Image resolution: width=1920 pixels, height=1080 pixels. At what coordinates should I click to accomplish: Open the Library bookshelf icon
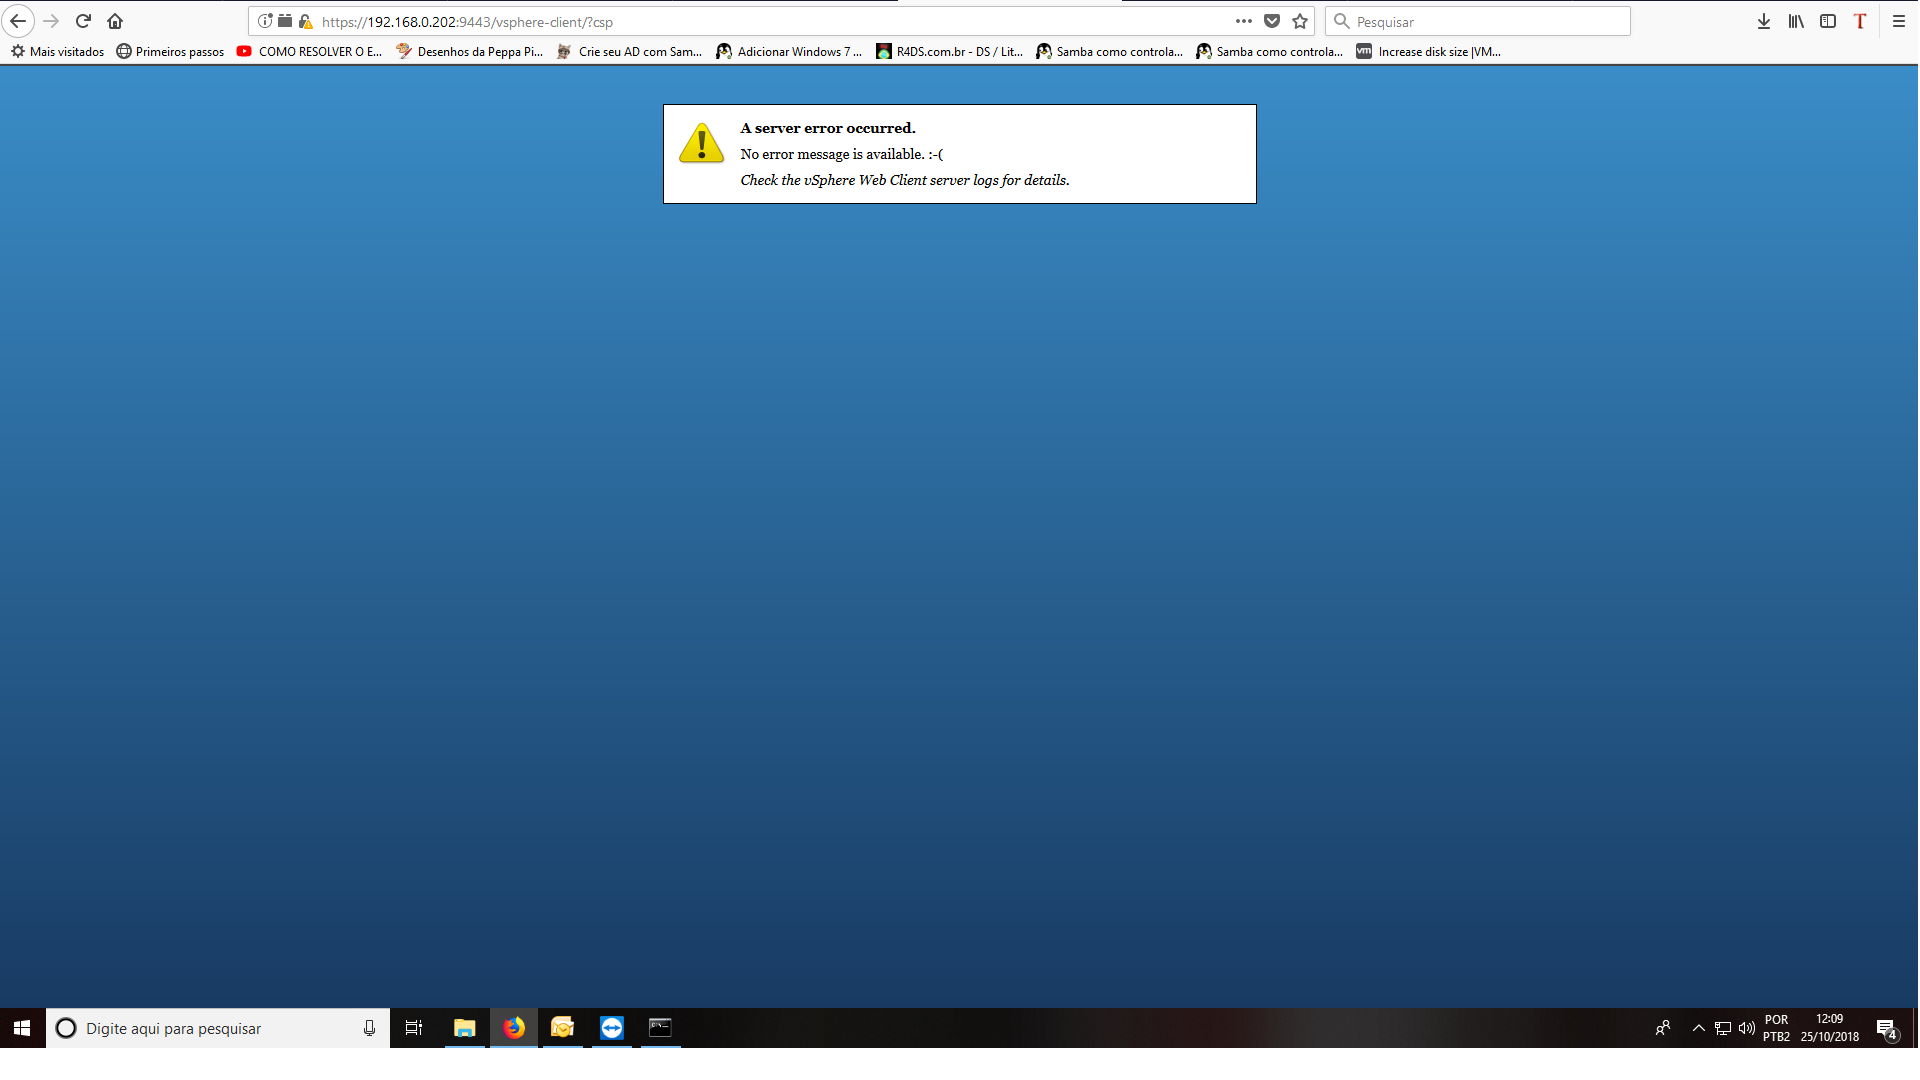1796,21
